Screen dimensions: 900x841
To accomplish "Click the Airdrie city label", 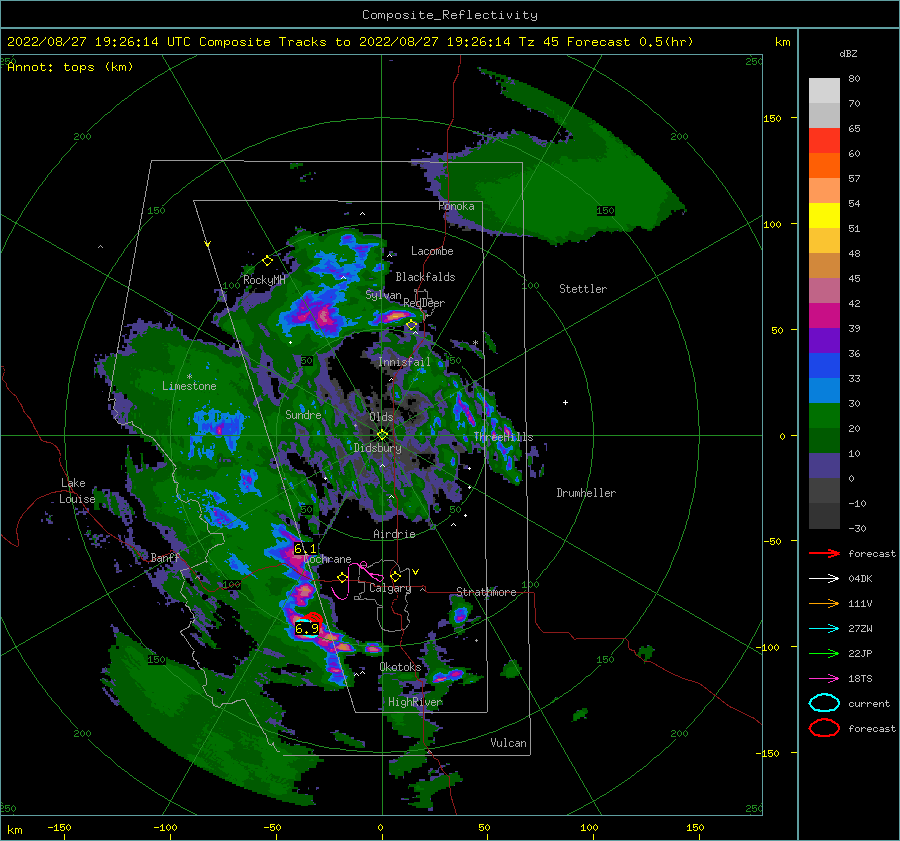I will point(394,534).
